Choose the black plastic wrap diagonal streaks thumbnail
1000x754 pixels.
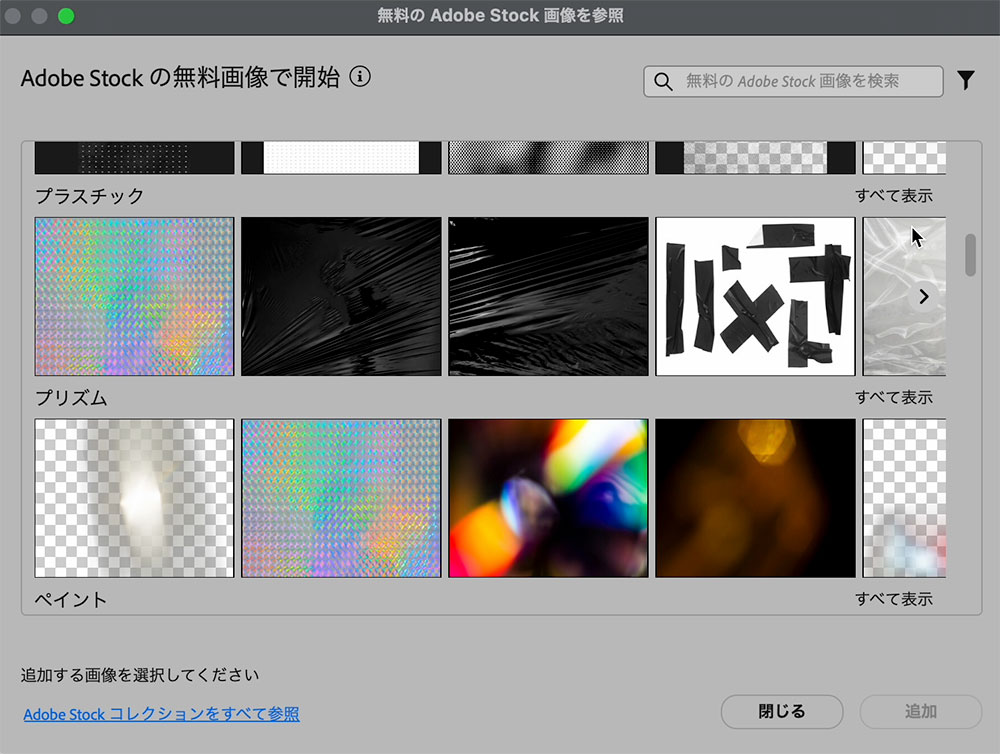(x=548, y=297)
